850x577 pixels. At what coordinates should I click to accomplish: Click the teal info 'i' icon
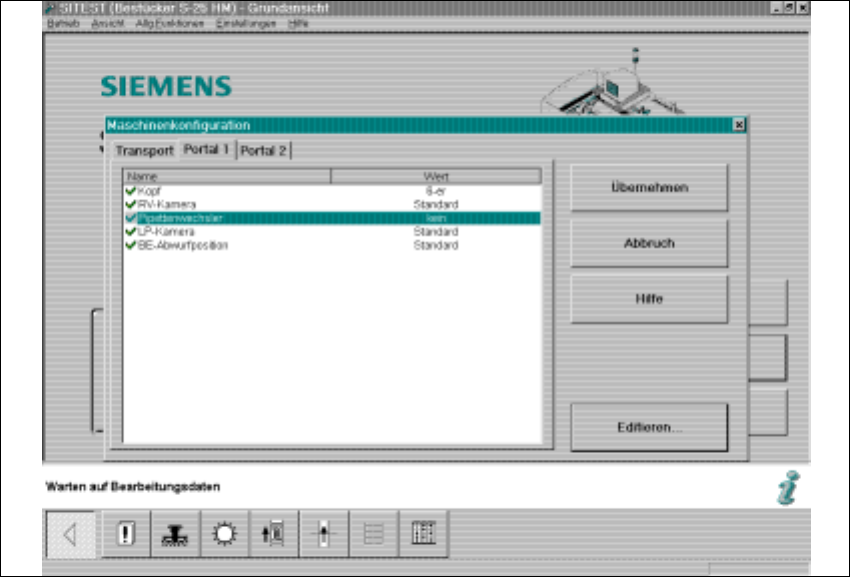[x=788, y=488]
